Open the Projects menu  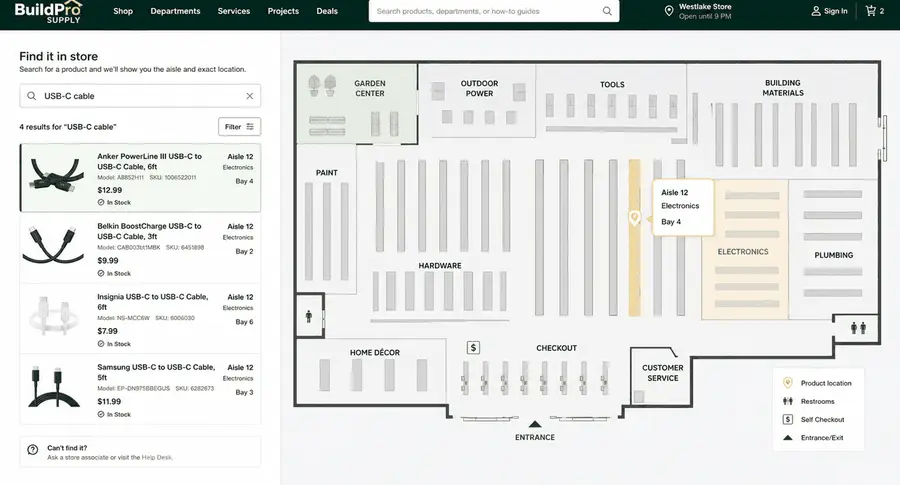(x=283, y=11)
